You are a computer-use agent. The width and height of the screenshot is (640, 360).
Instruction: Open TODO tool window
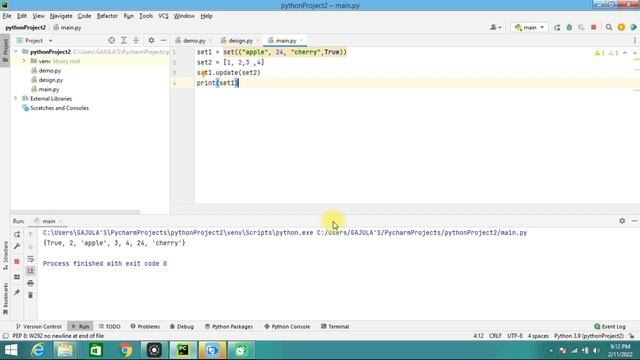click(109, 327)
